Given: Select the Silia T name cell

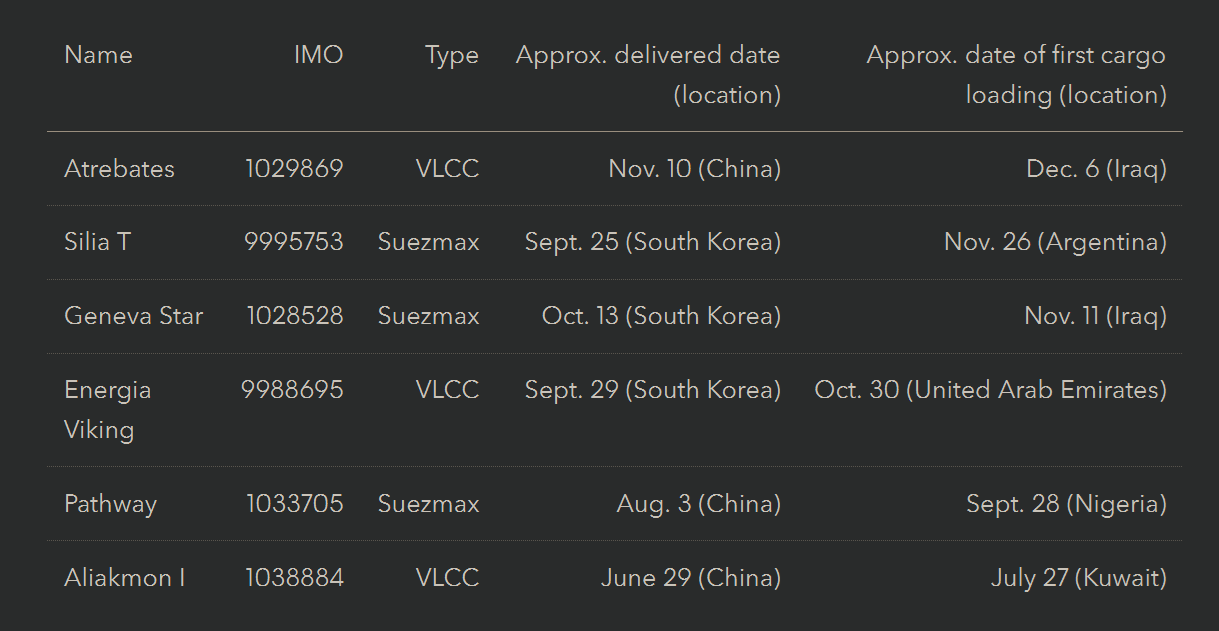Looking at the screenshot, I should coord(97,242).
